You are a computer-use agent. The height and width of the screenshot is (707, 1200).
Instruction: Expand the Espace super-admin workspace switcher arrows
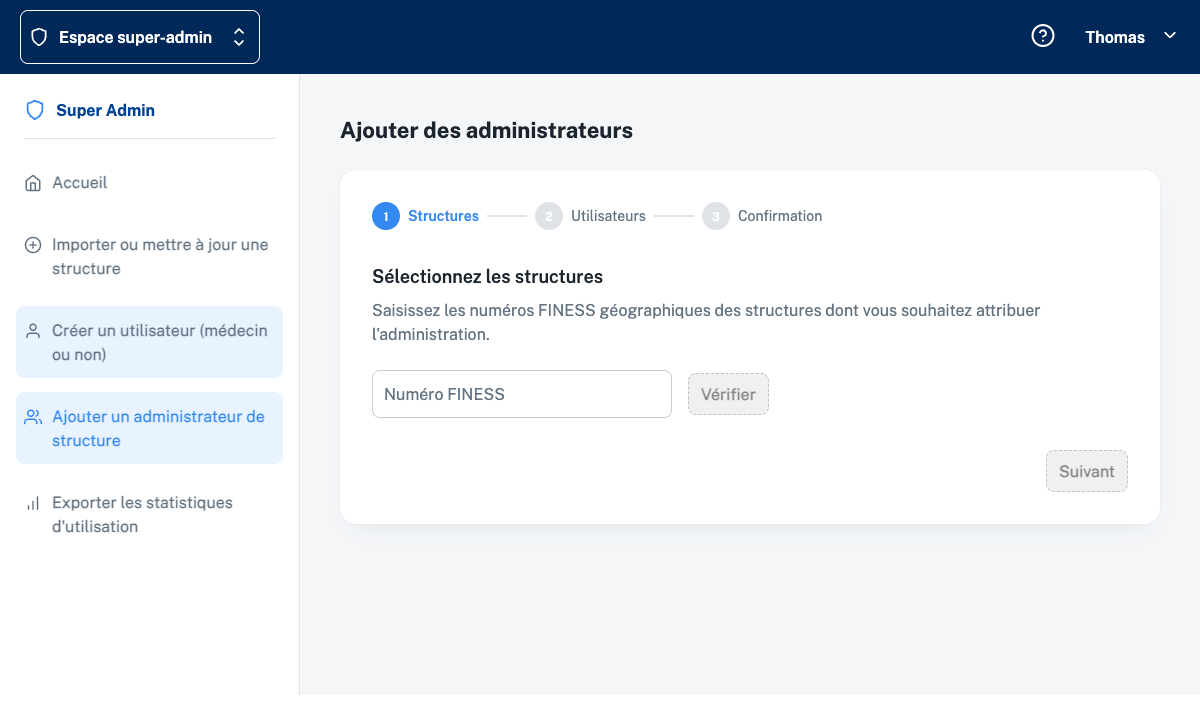pyautogui.click(x=239, y=37)
